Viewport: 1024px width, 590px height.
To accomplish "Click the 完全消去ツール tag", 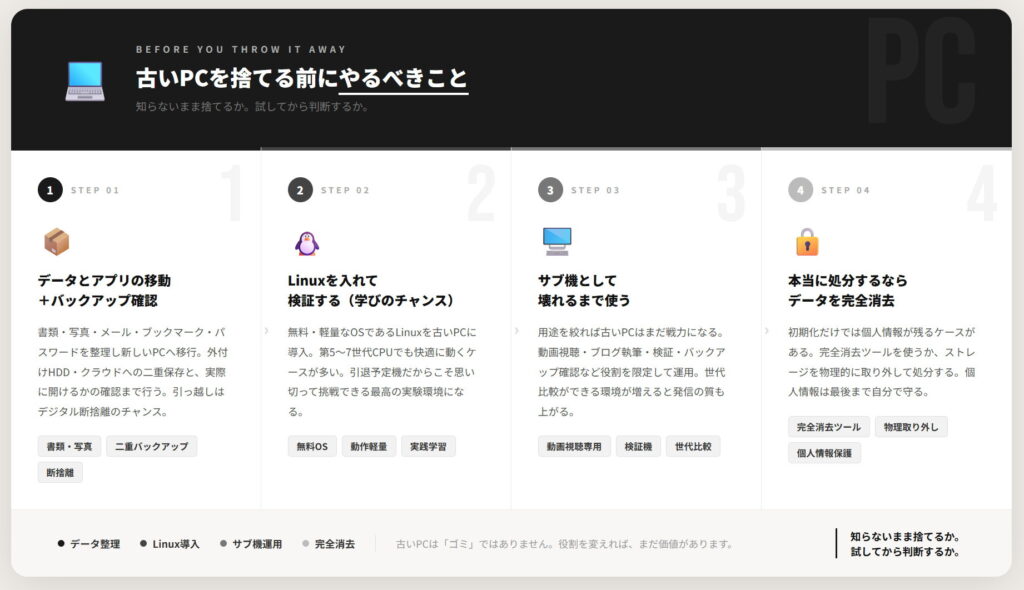I will (x=828, y=427).
